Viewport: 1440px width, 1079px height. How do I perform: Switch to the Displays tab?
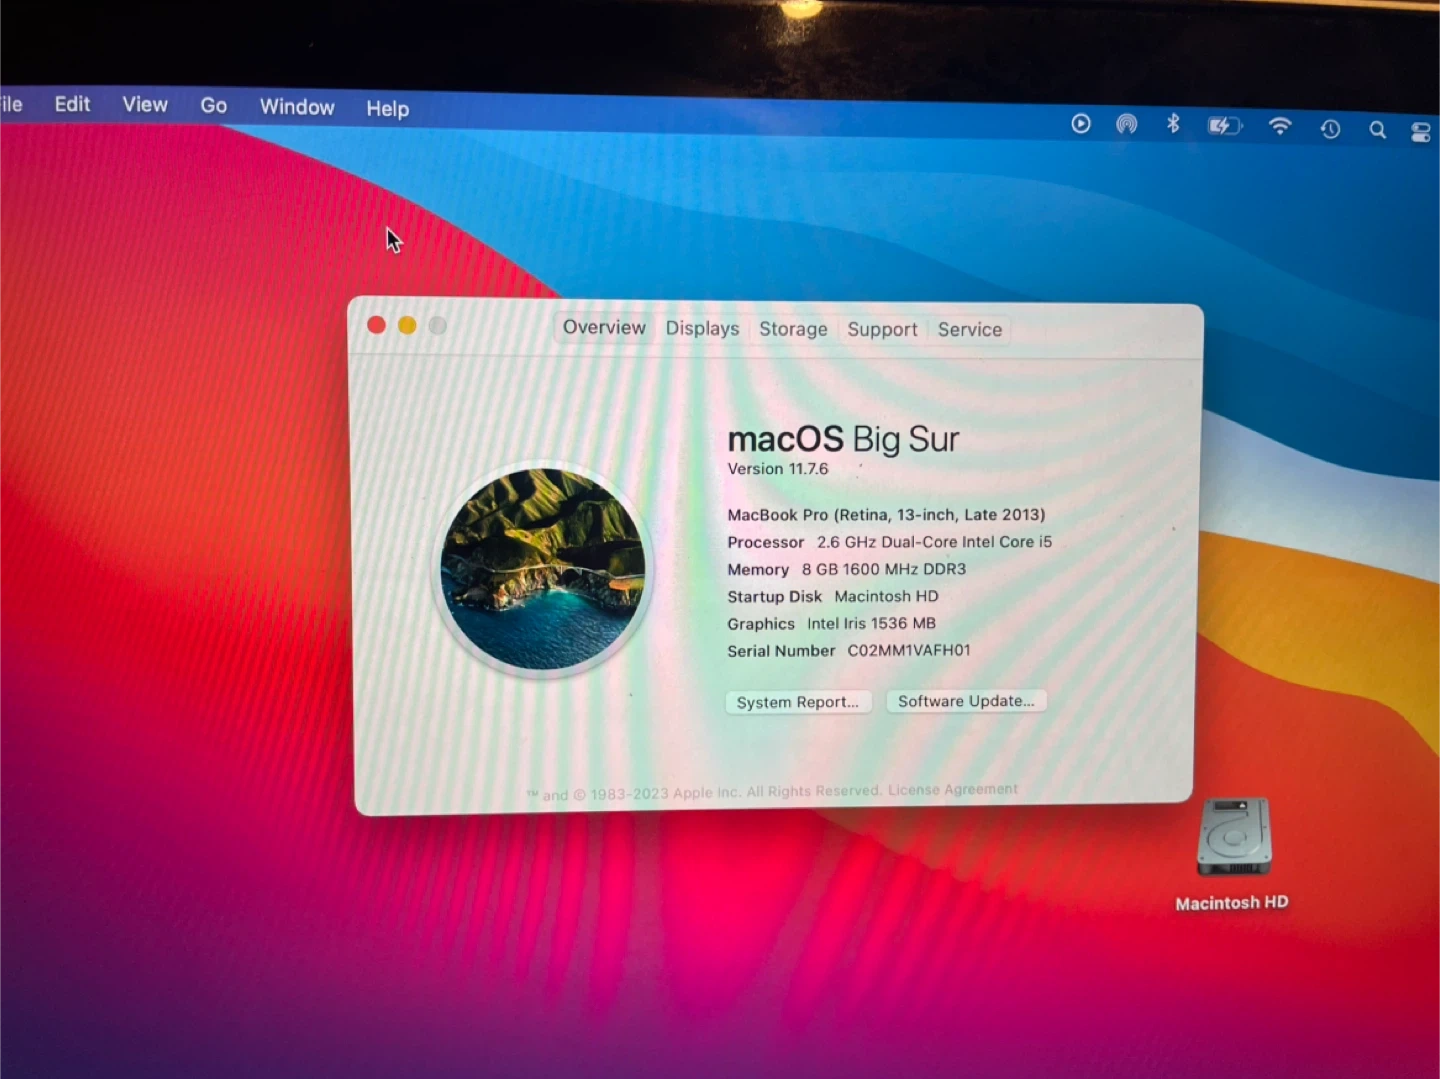[702, 329]
